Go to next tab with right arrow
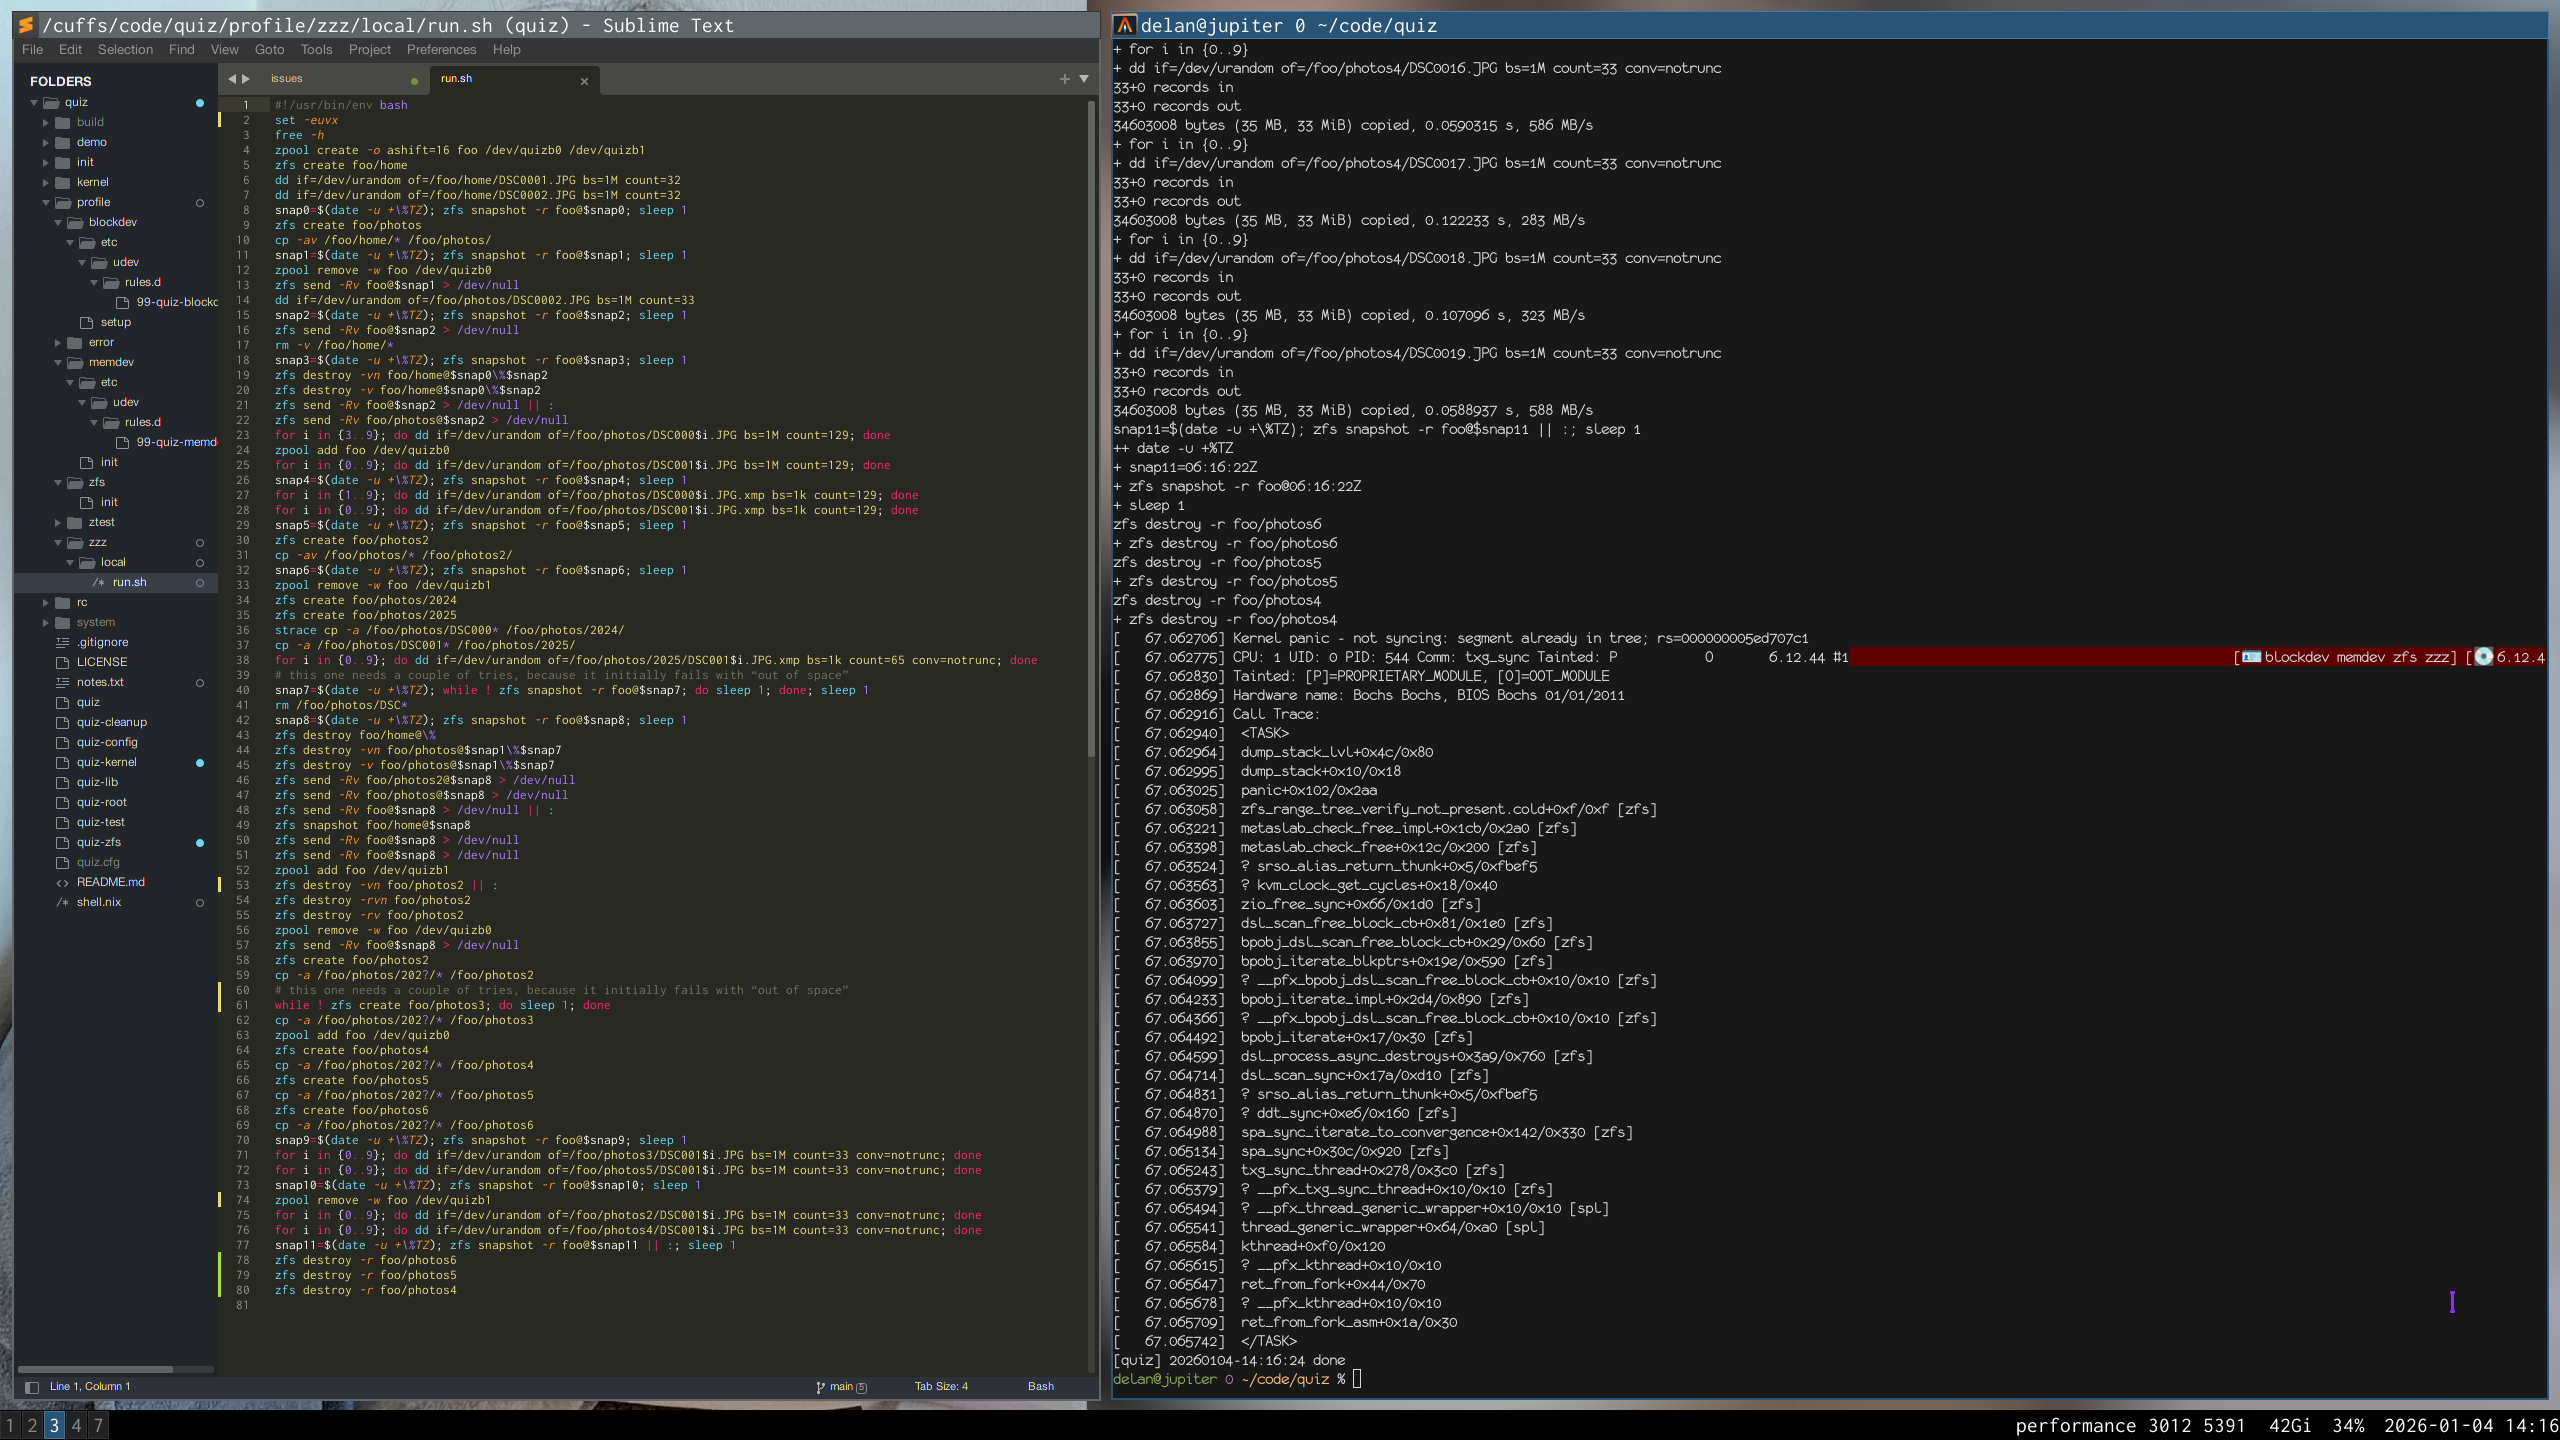 [x=246, y=79]
